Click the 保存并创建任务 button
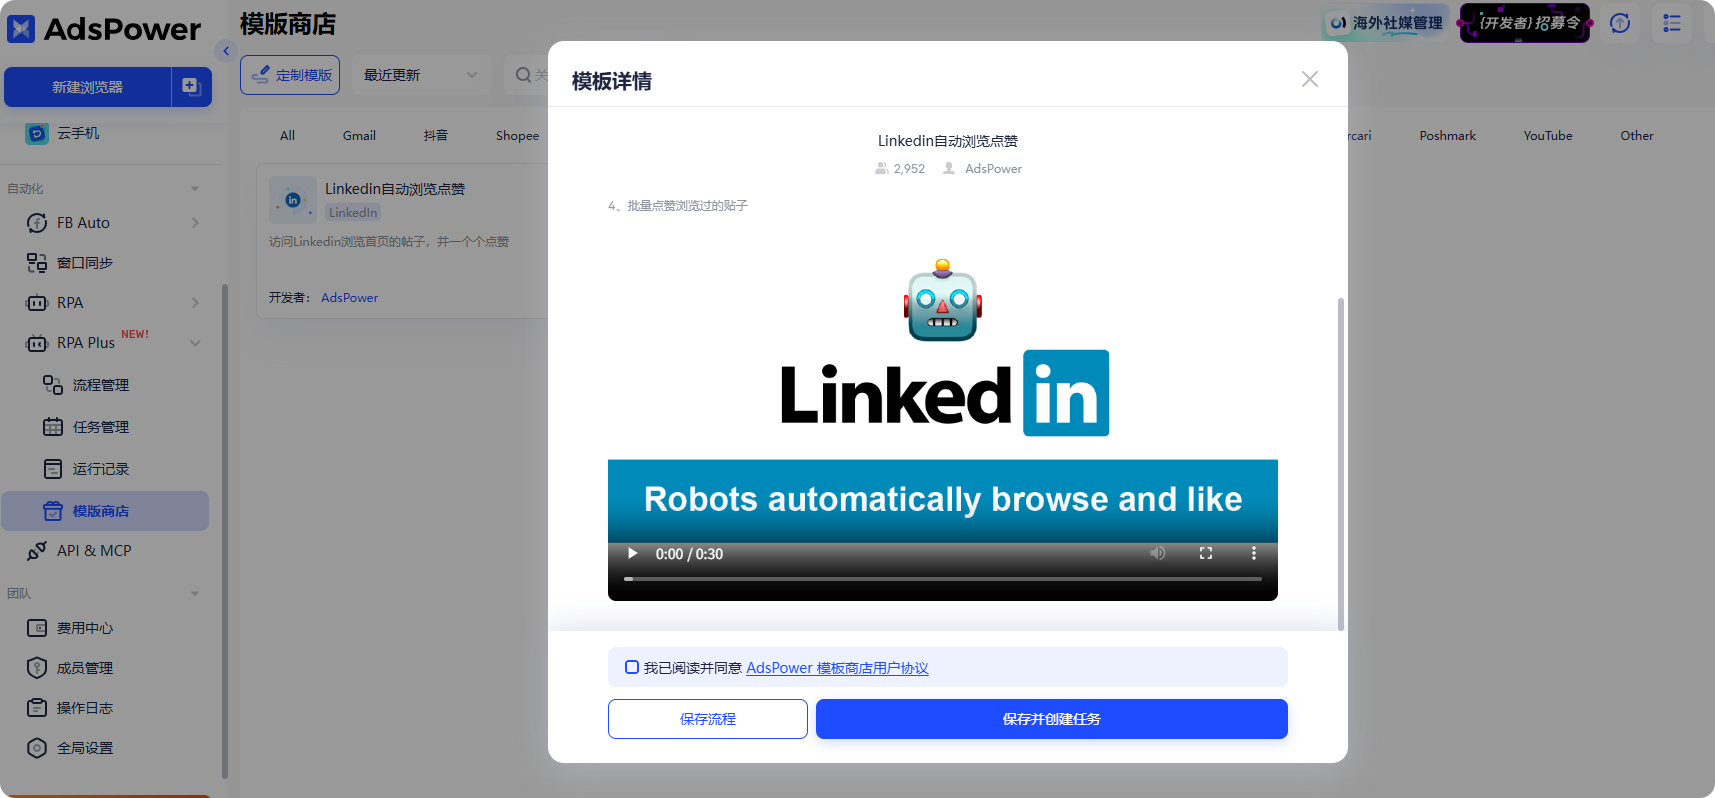The width and height of the screenshot is (1715, 798). coord(1052,719)
